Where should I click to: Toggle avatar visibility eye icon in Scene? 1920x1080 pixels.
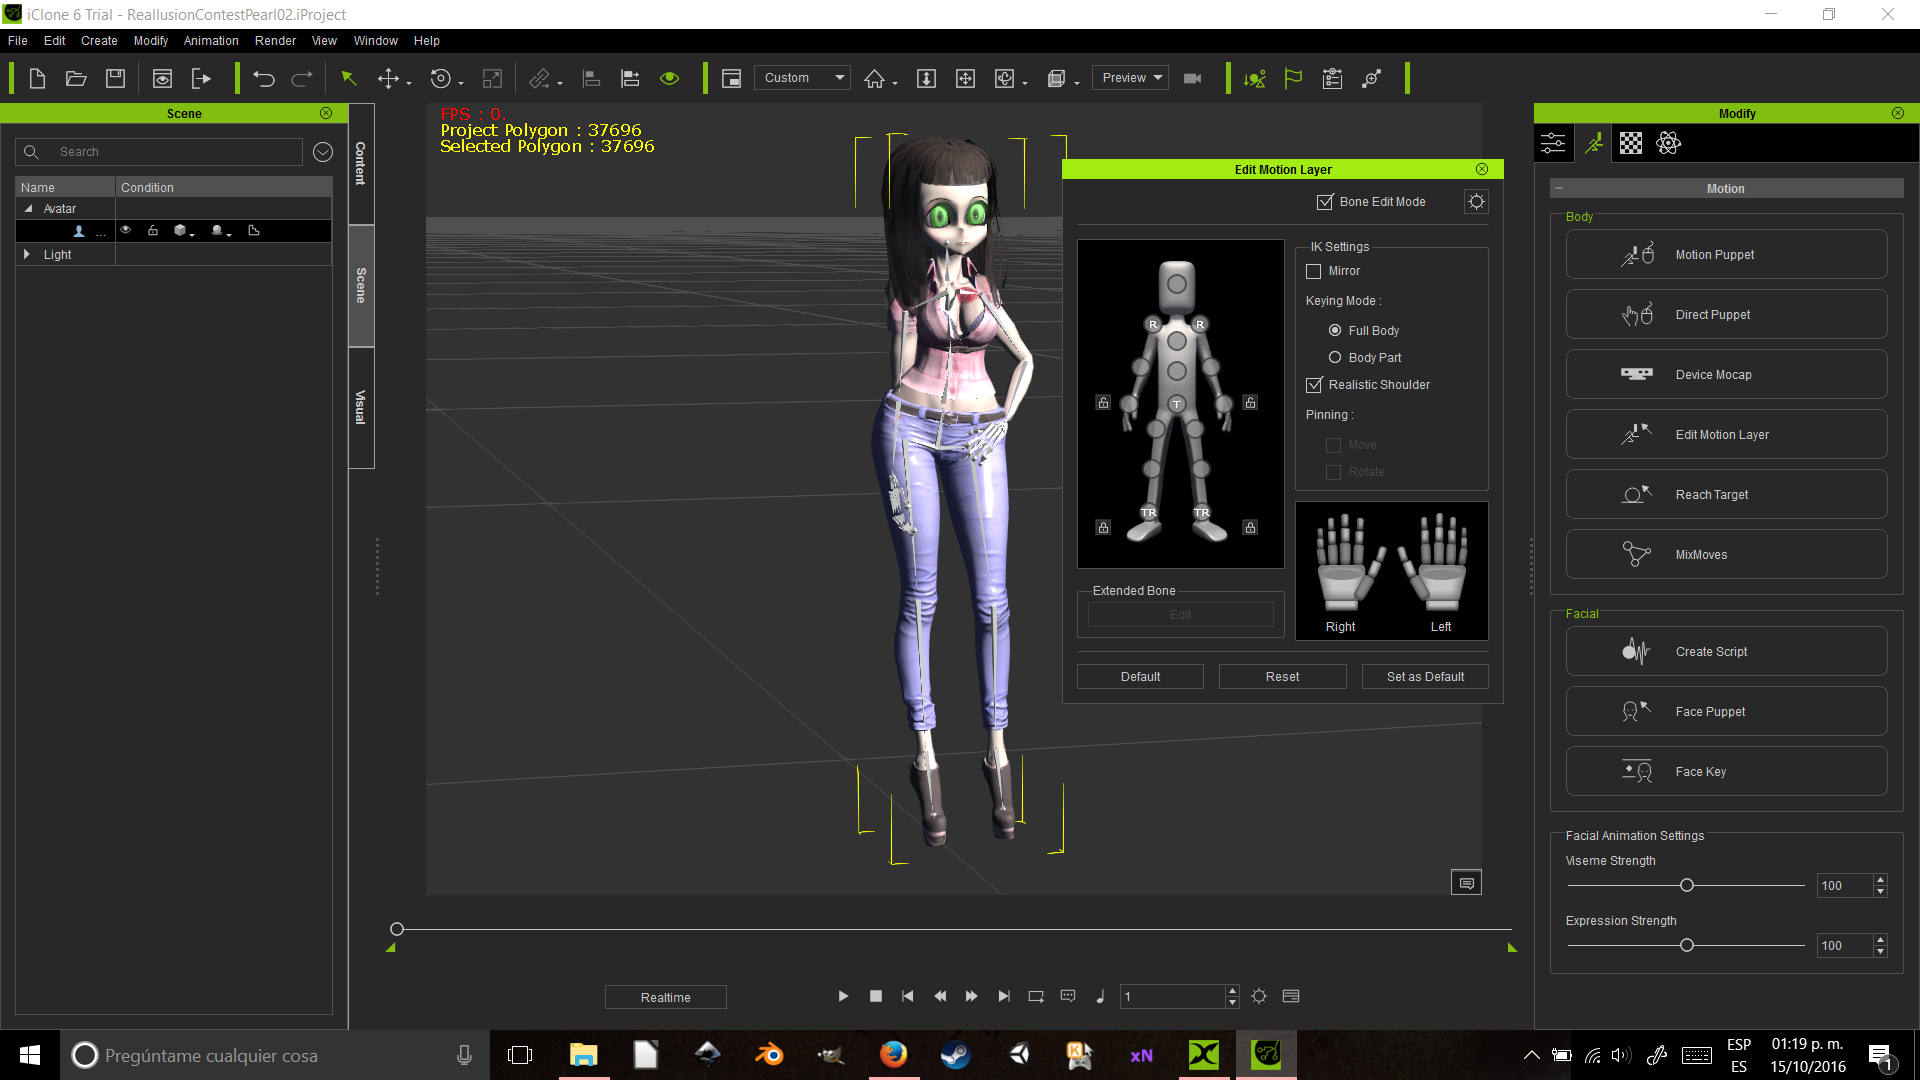(x=125, y=230)
